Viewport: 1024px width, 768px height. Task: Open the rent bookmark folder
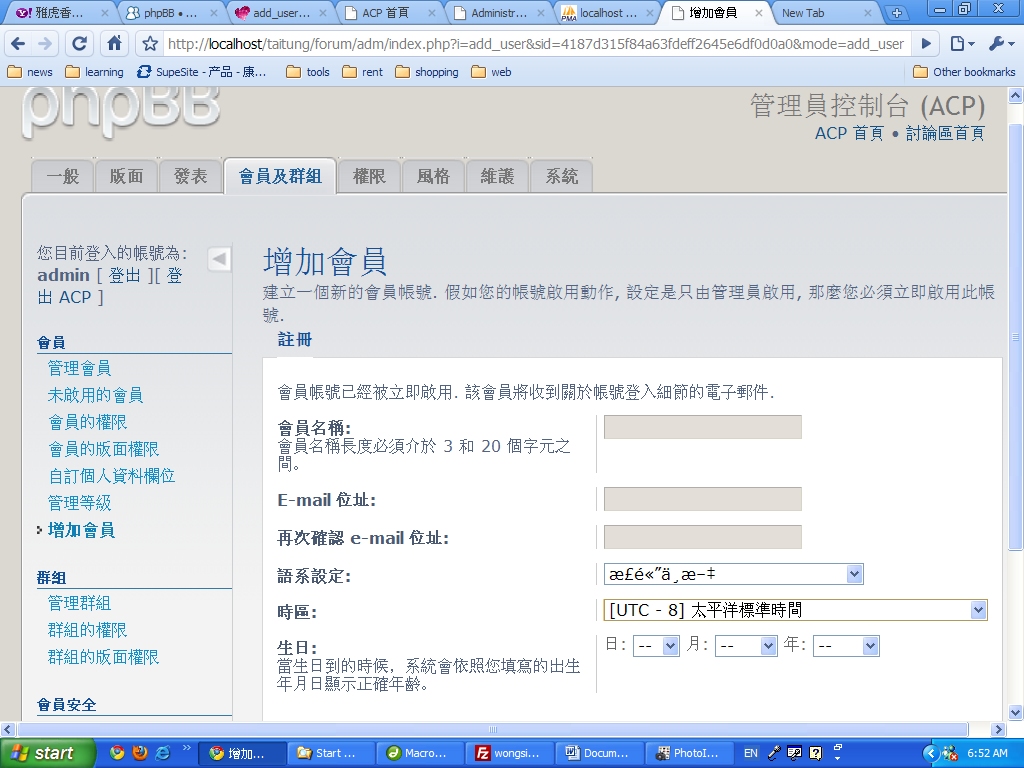(x=363, y=72)
